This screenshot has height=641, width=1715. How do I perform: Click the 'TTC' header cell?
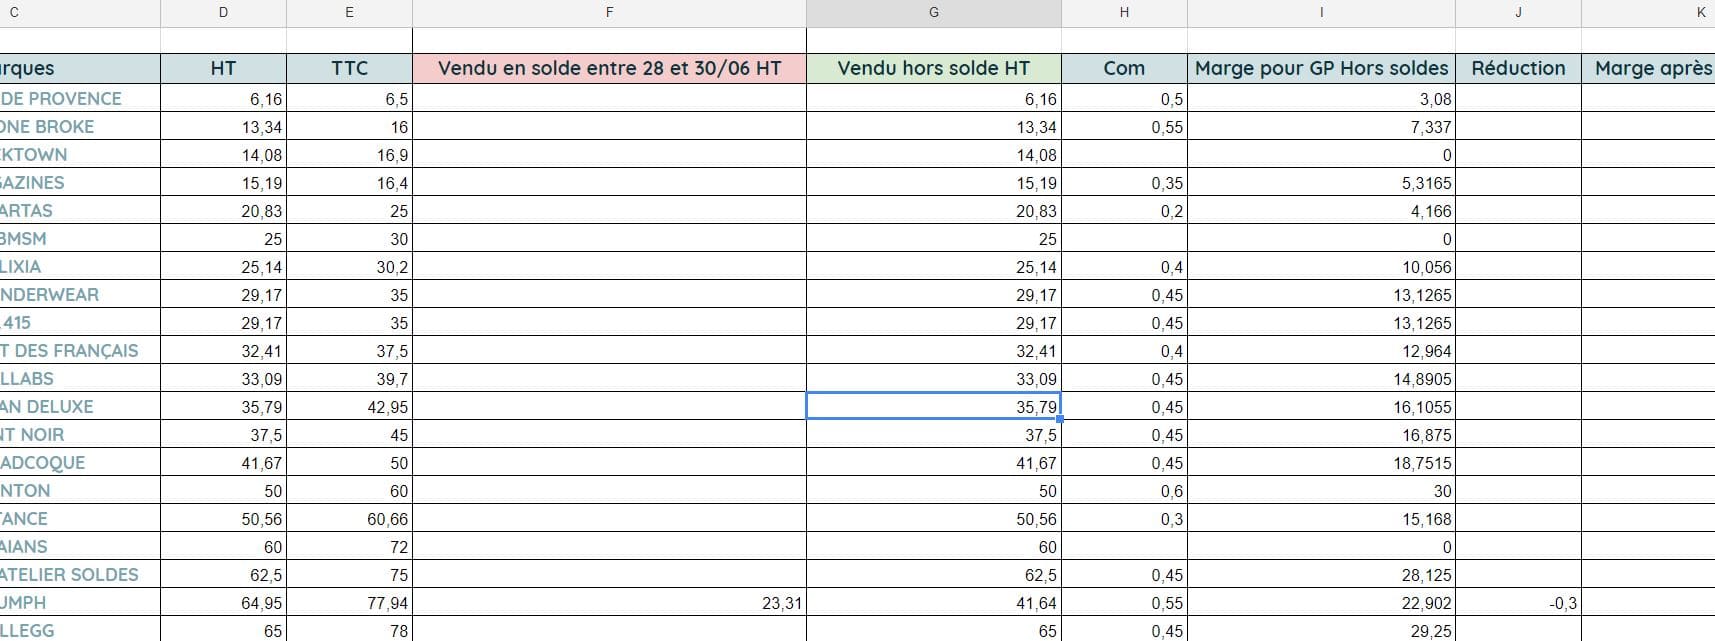coord(349,68)
